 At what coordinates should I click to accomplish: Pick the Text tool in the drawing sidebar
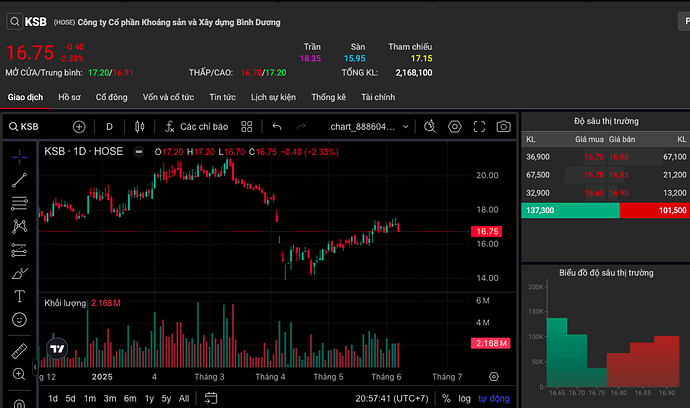pos(19,296)
